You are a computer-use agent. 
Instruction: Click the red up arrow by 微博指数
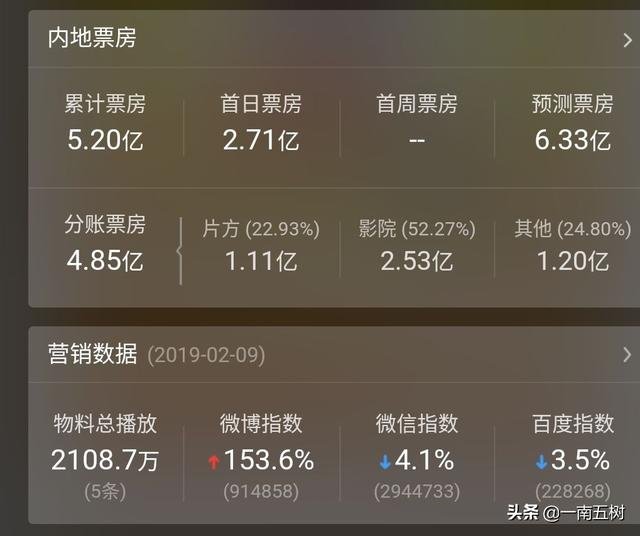pos(212,462)
